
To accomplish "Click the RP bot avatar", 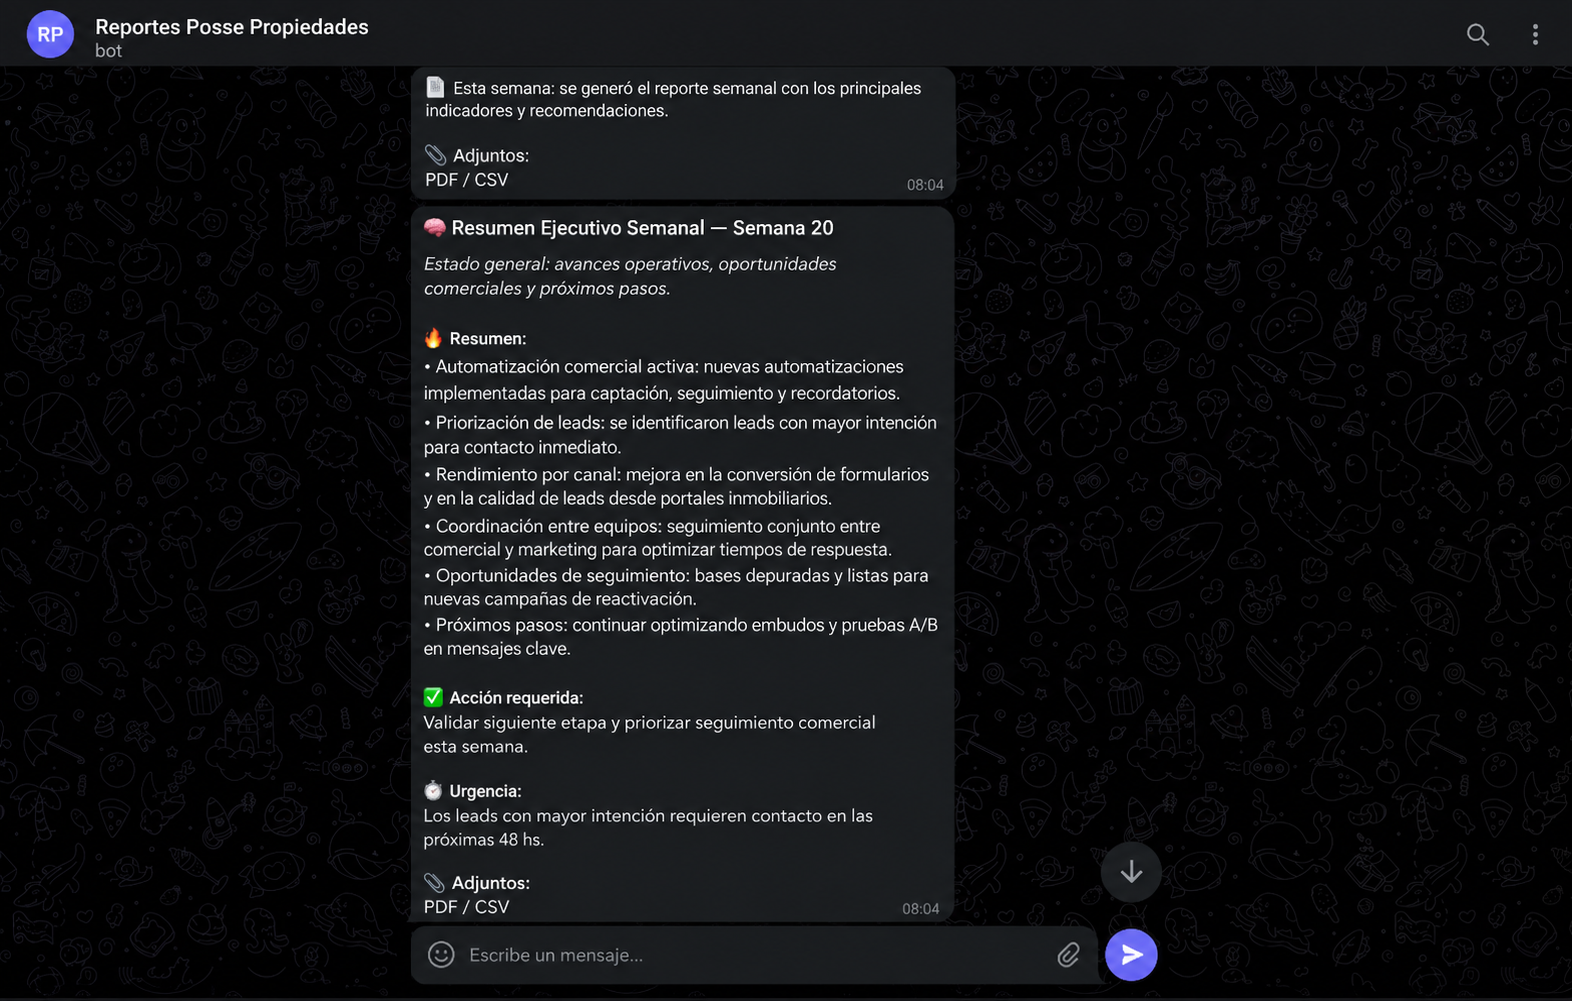I will tap(50, 35).
